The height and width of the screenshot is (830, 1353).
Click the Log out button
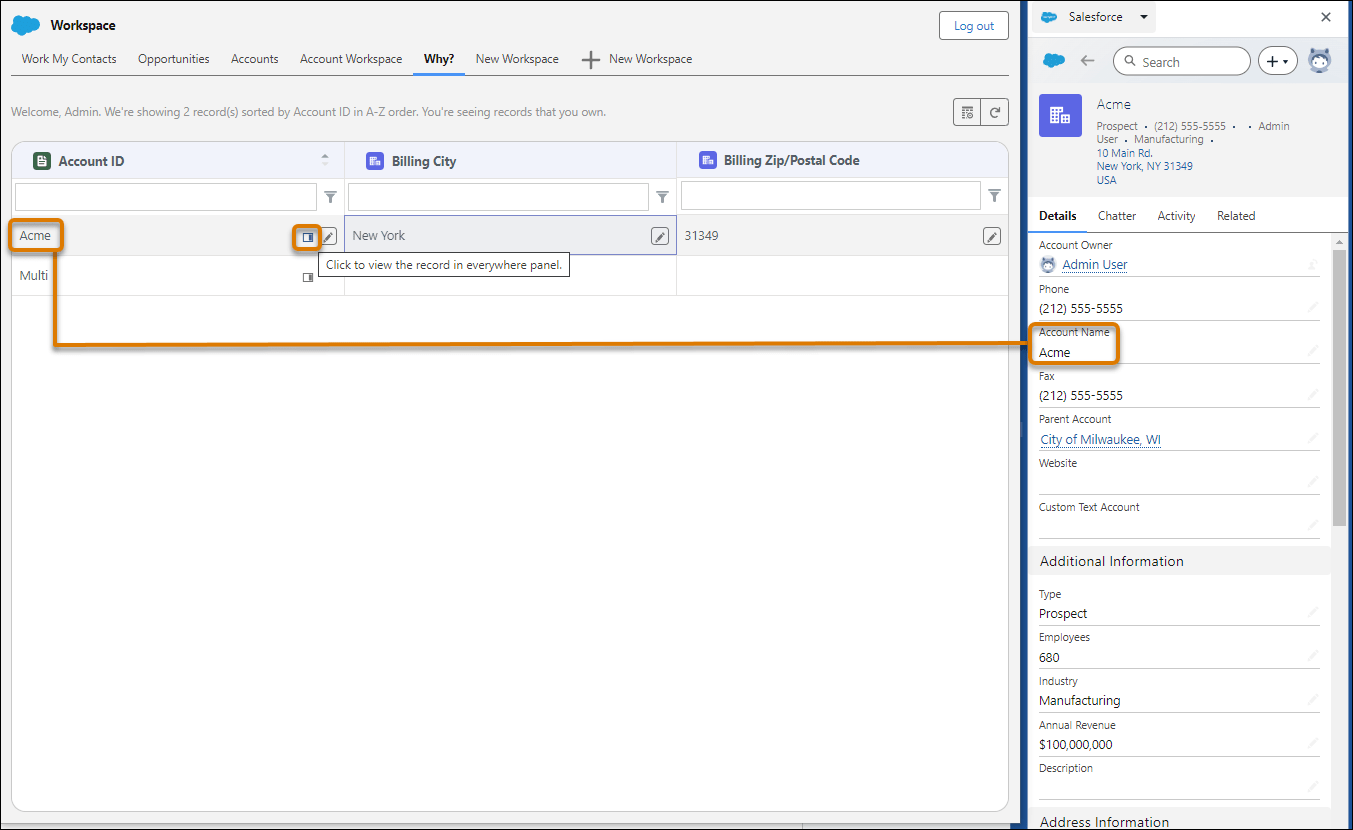[974, 26]
